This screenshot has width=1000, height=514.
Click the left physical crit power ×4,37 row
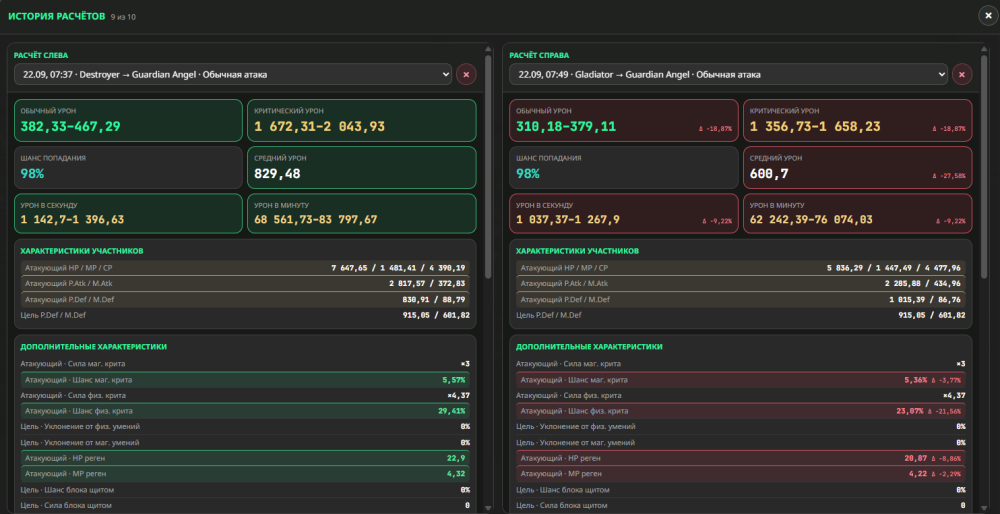pyautogui.click(x=245, y=395)
